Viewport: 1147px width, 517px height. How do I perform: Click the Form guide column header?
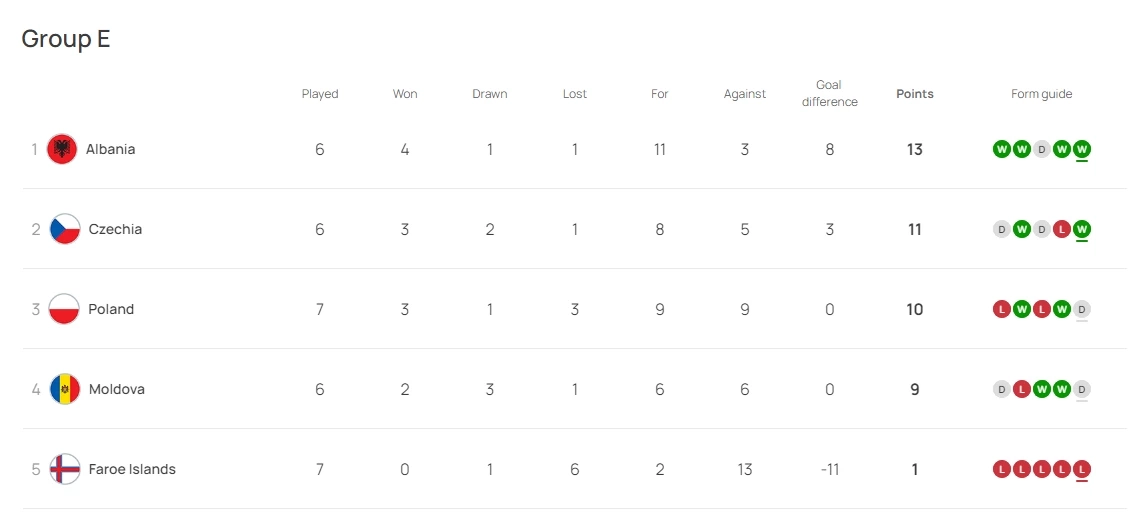pos(1041,94)
